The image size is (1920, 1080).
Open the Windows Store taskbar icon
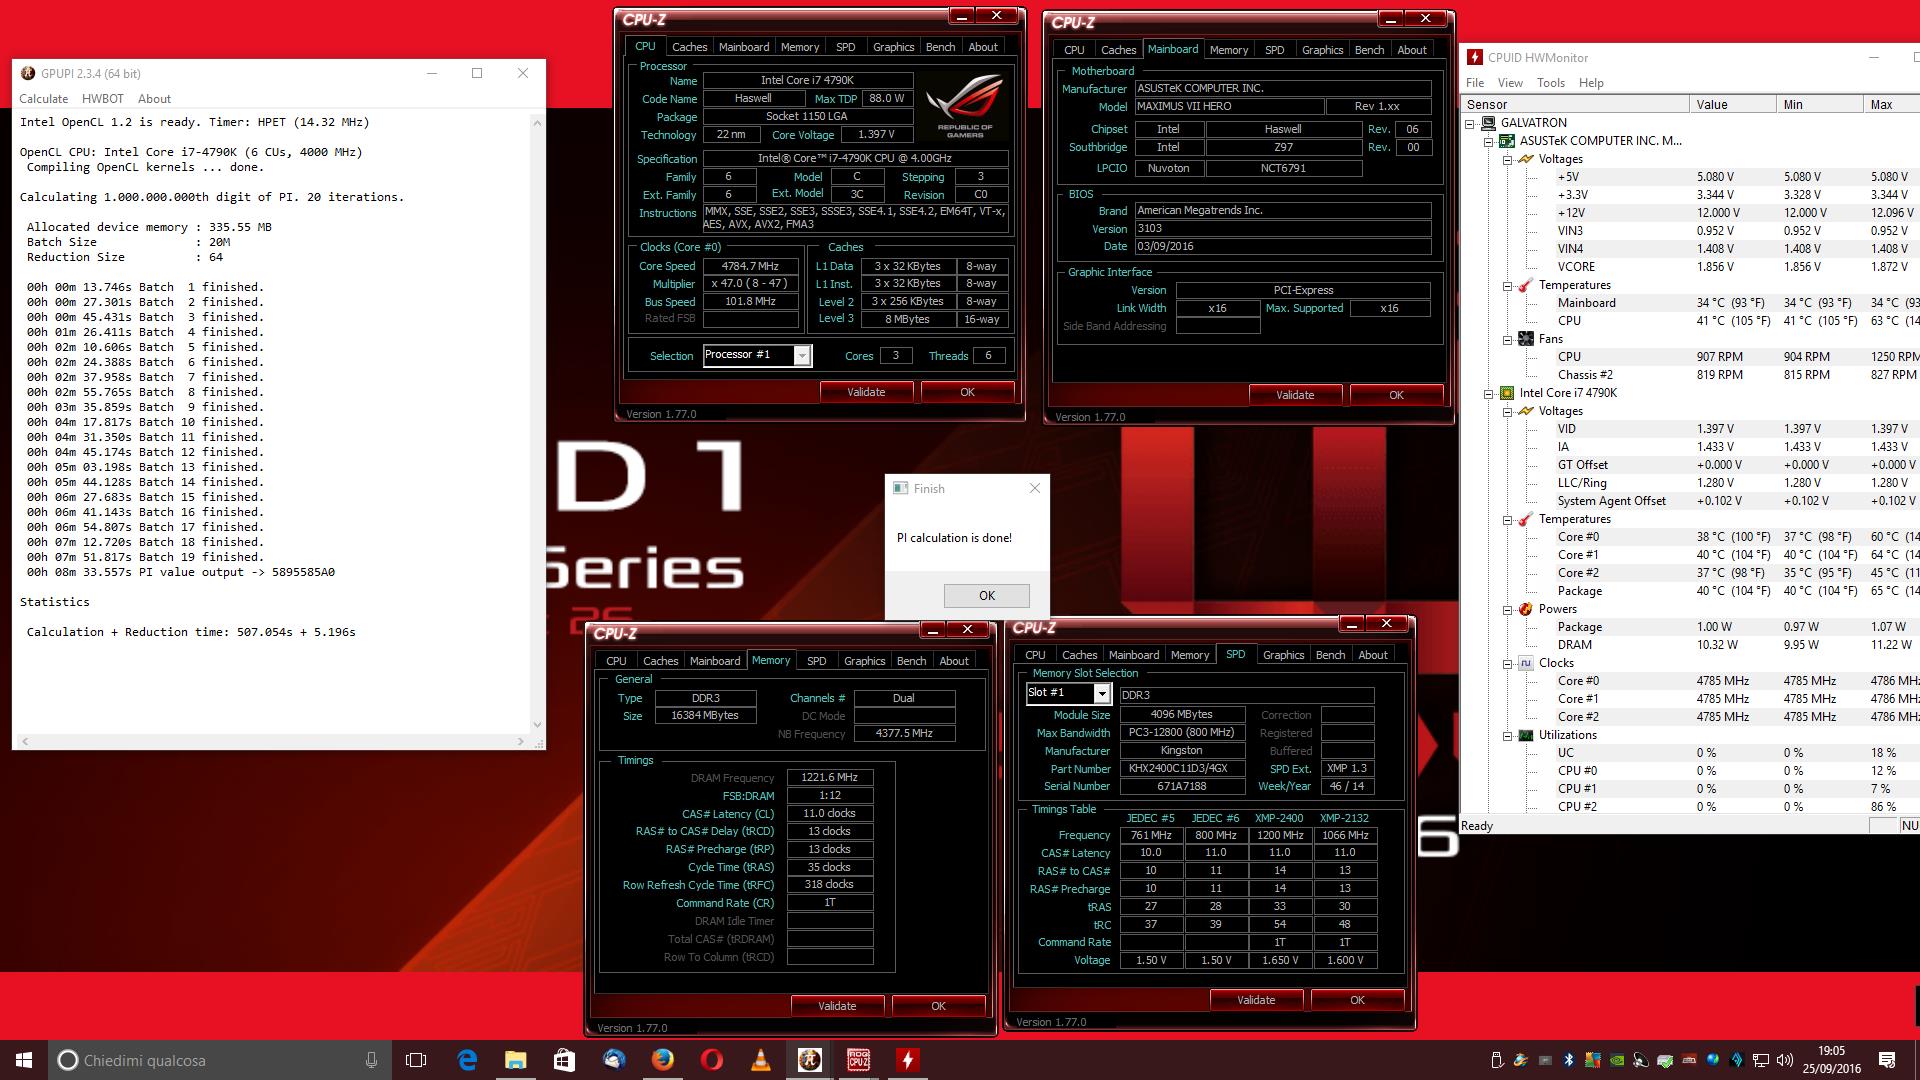(x=565, y=1060)
